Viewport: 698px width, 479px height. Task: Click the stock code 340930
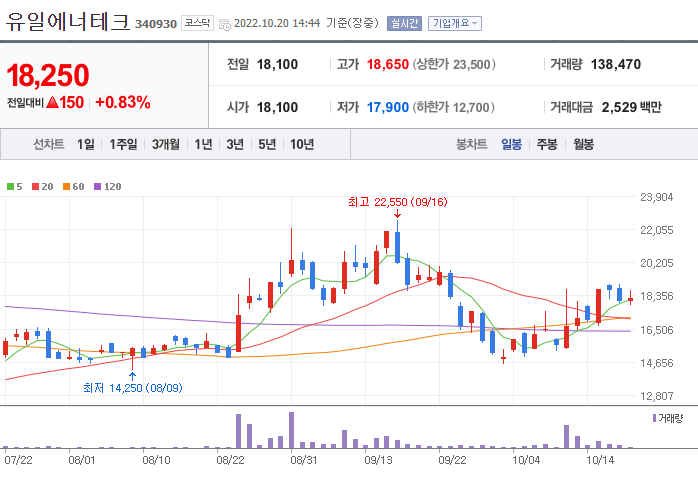click(x=156, y=24)
